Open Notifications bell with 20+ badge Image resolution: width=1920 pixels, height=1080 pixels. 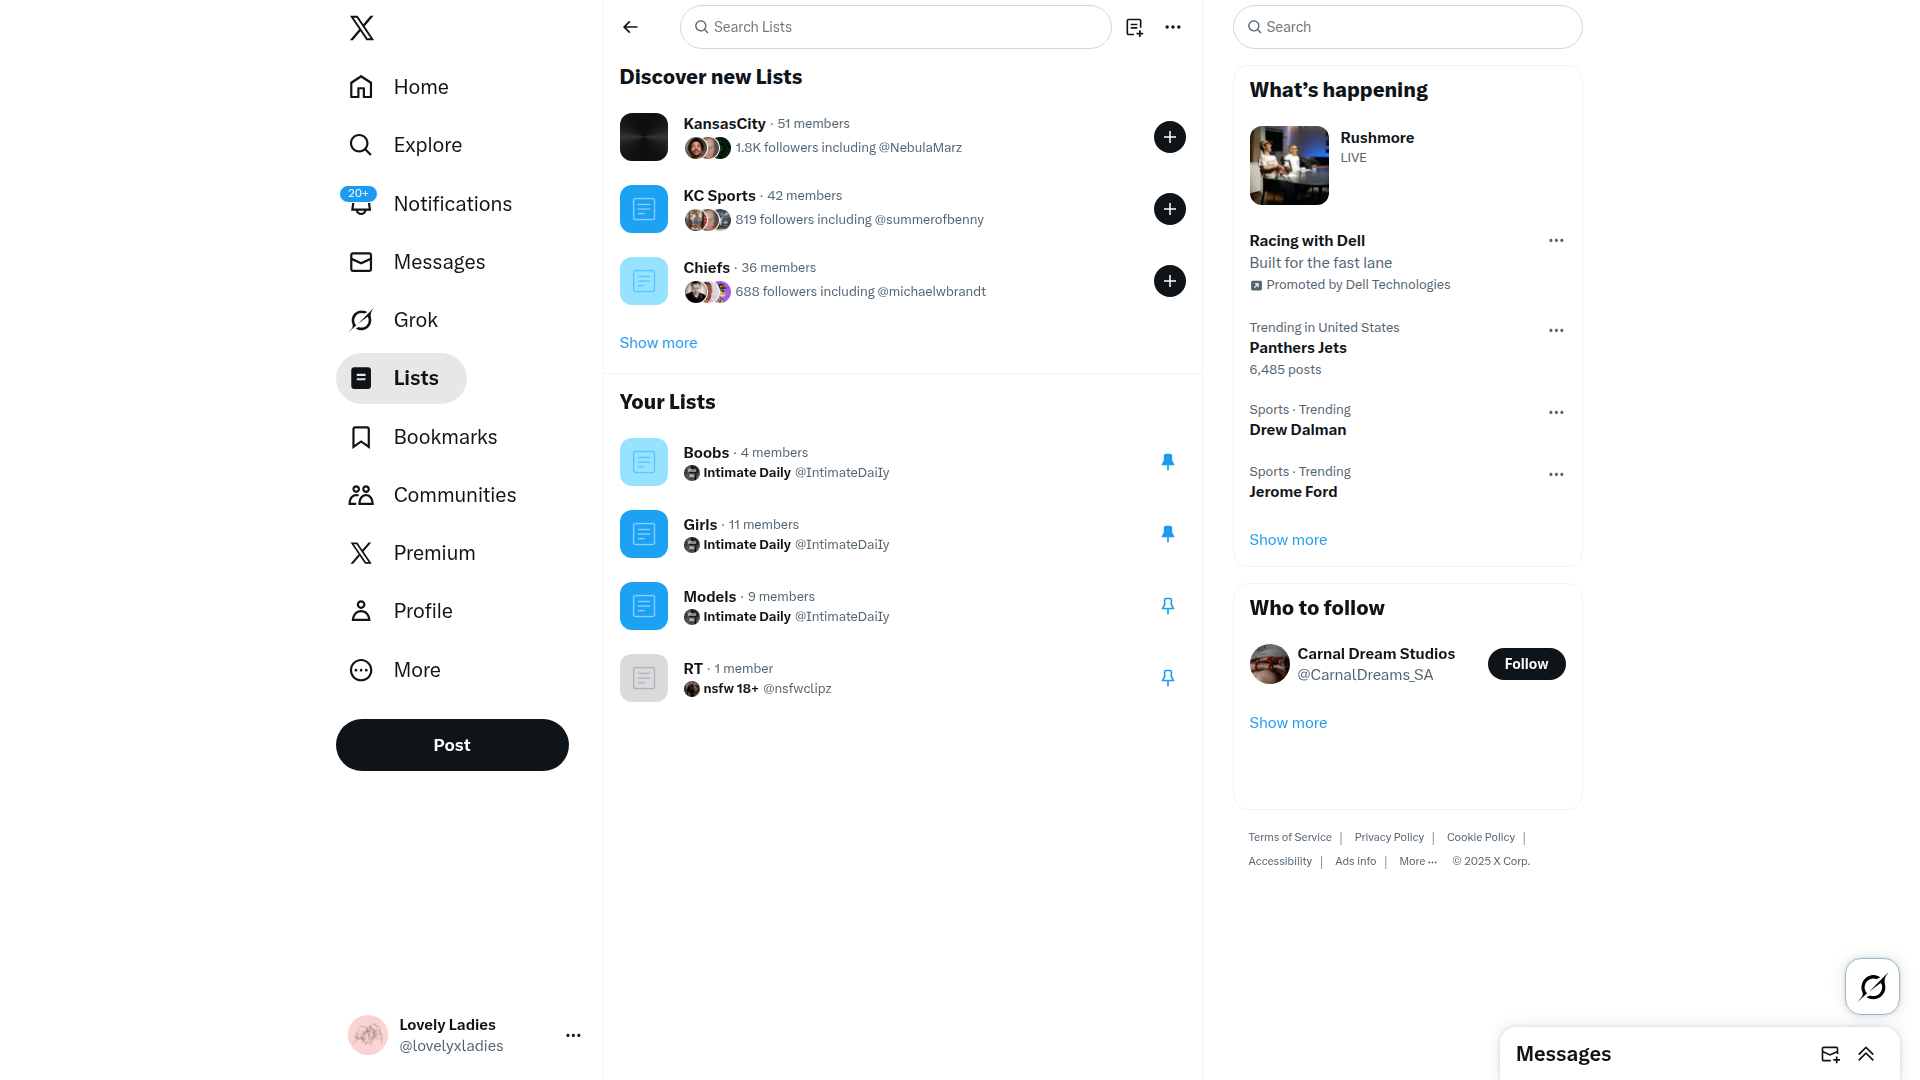click(361, 203)
